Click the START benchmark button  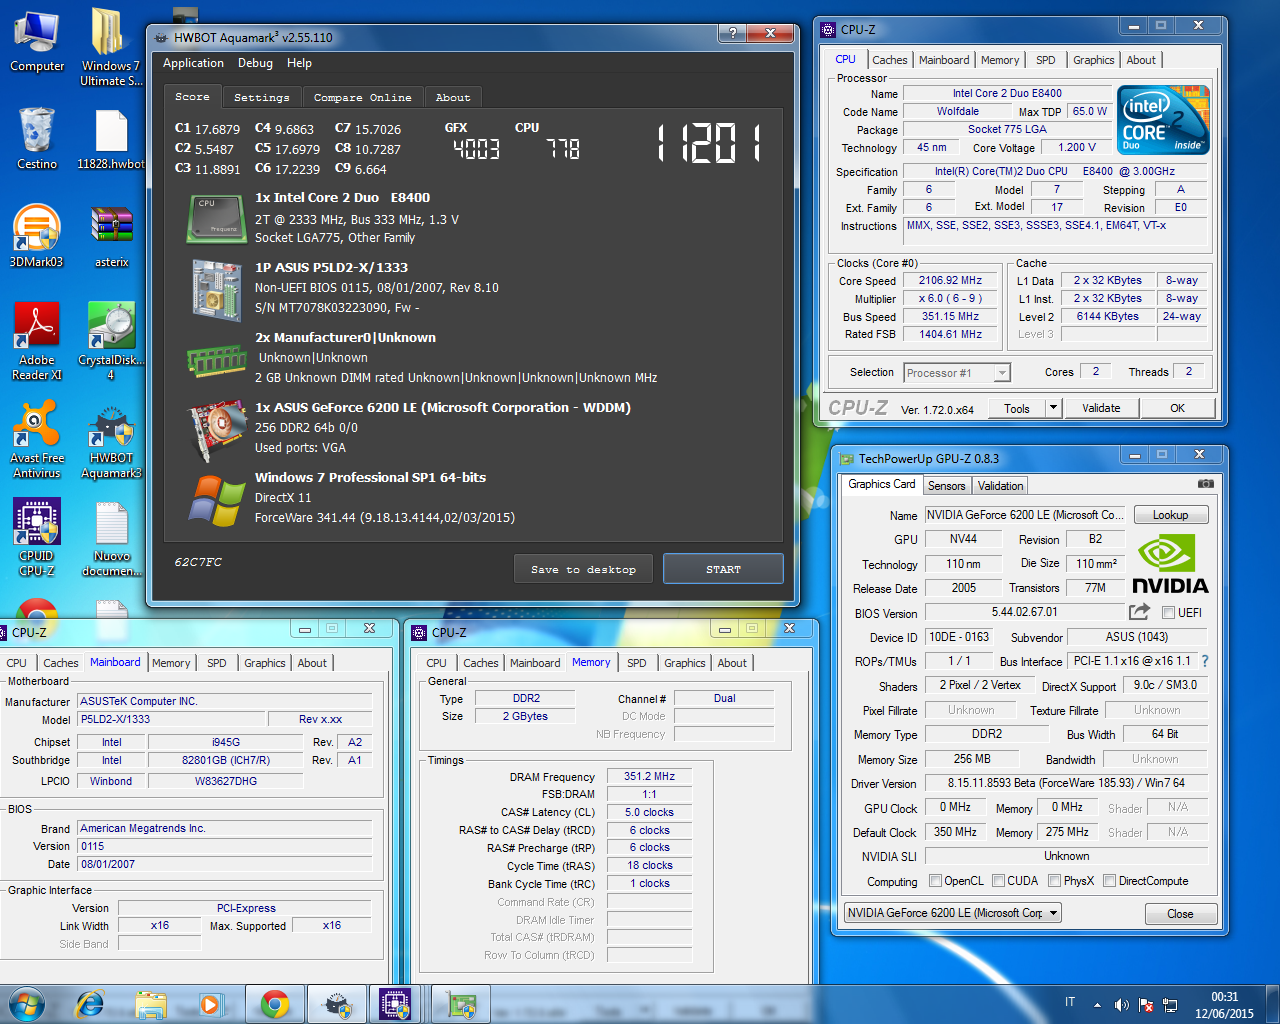coord(723,569)
